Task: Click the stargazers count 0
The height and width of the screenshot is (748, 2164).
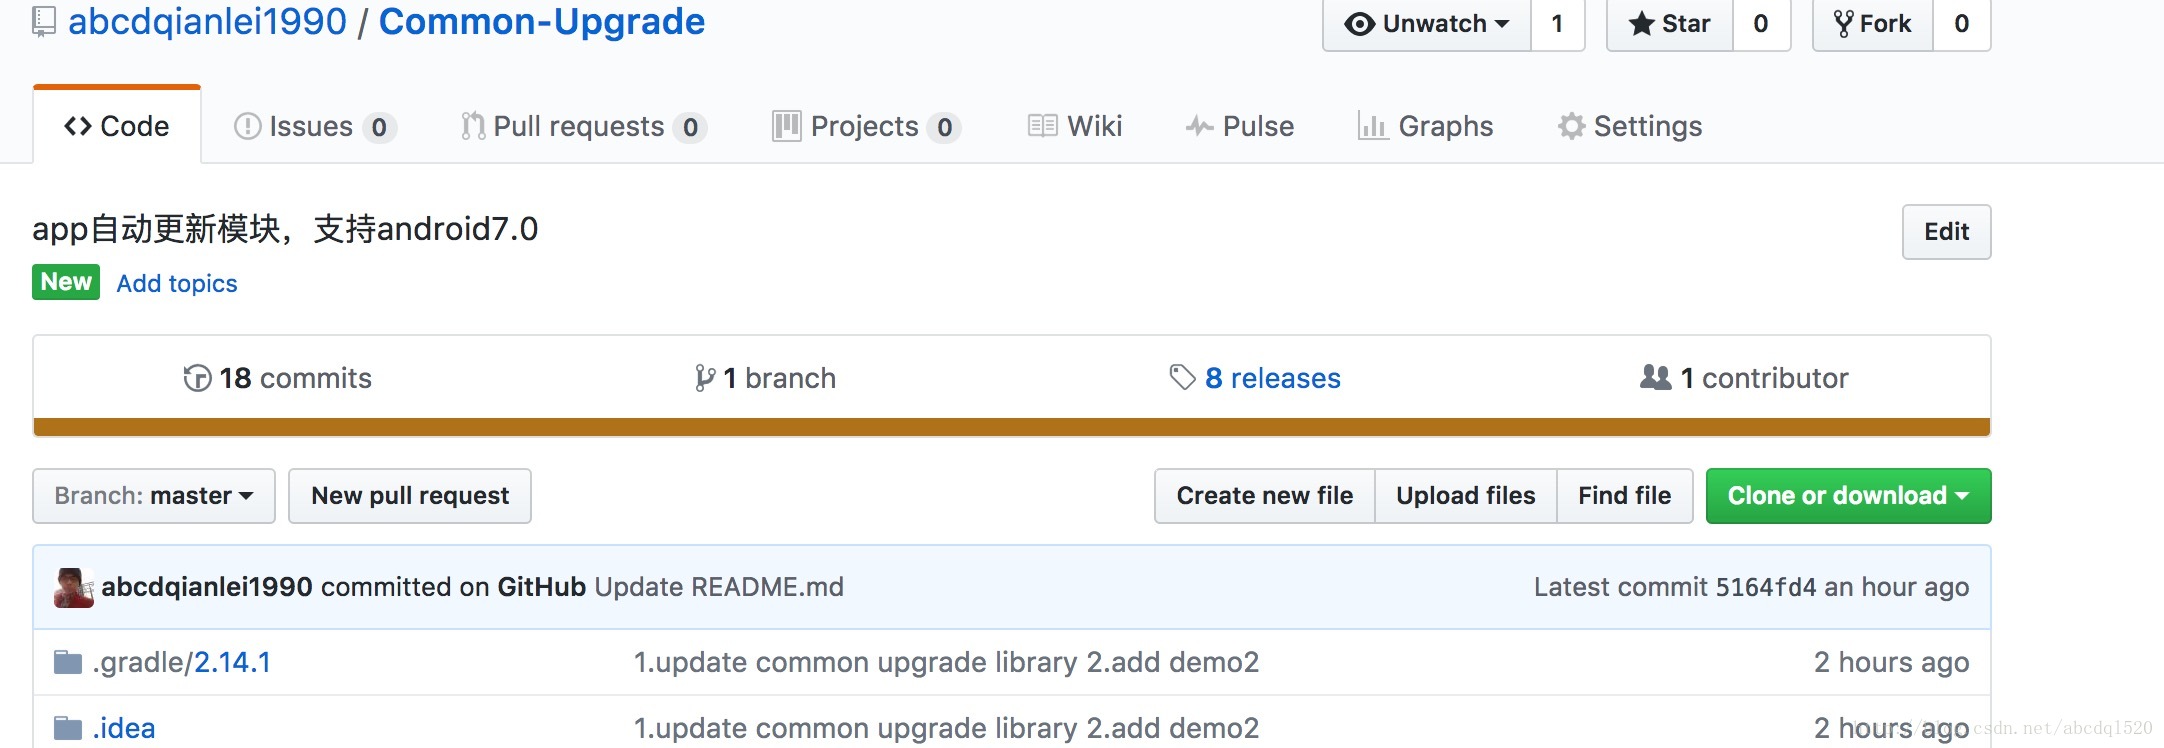Action: pos(1761,24)
